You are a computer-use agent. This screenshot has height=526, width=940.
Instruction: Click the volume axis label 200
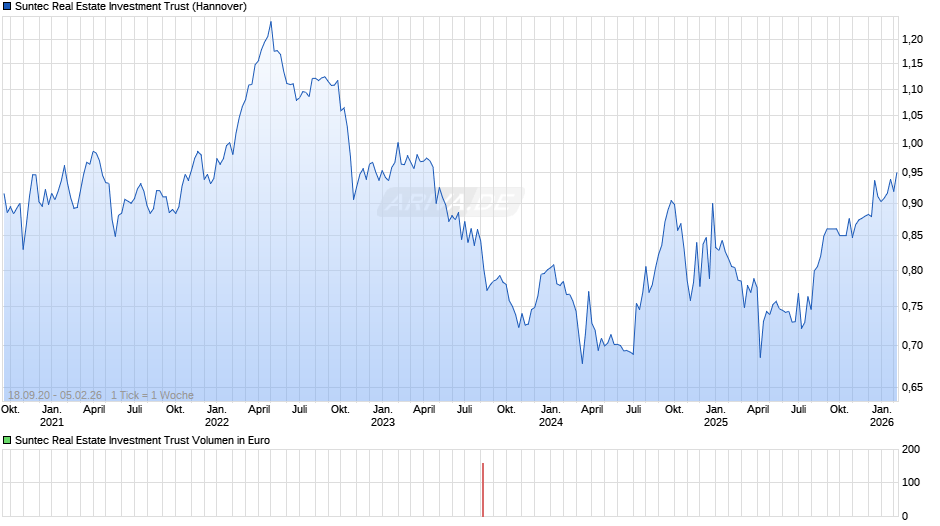[x=911, y=449]
